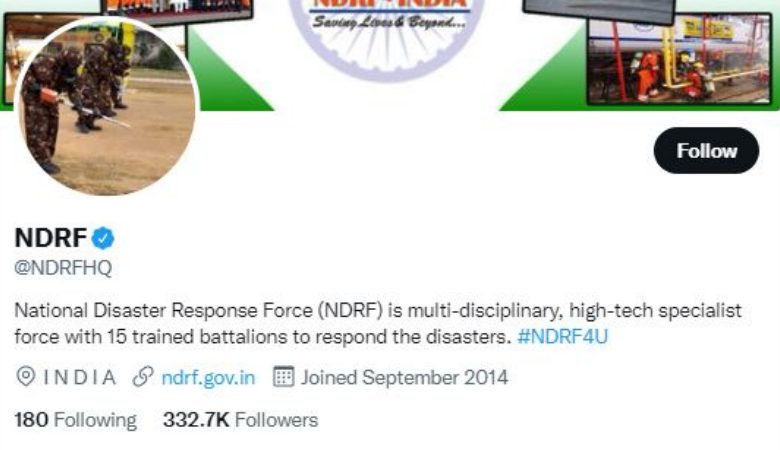780x450 pixels.
Task: Click the #NDRF4U hashtag
Action: tap(562, 337)
